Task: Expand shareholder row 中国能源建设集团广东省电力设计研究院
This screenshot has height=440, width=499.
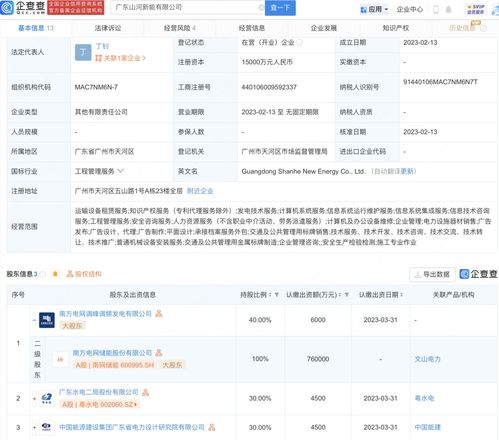Action: (x=34, y=427)
